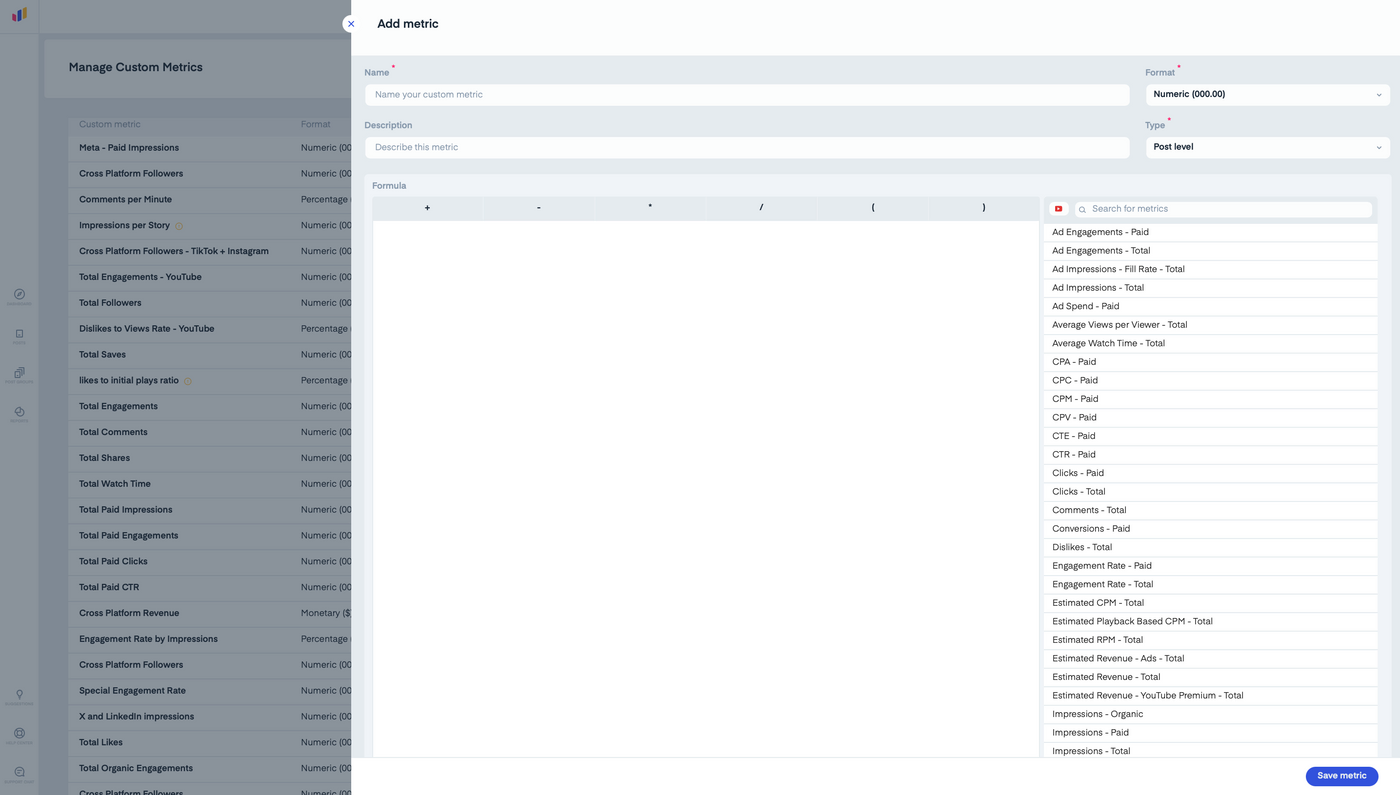Open Post groups in the left sidebar
Viewport: 1400px width, 795px height.
pos(19,375)
